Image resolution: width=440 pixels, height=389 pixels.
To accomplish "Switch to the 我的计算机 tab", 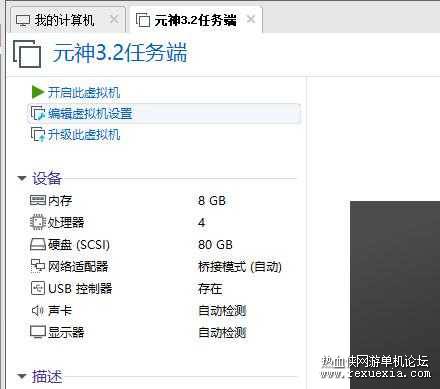I will tap(67, 20).
